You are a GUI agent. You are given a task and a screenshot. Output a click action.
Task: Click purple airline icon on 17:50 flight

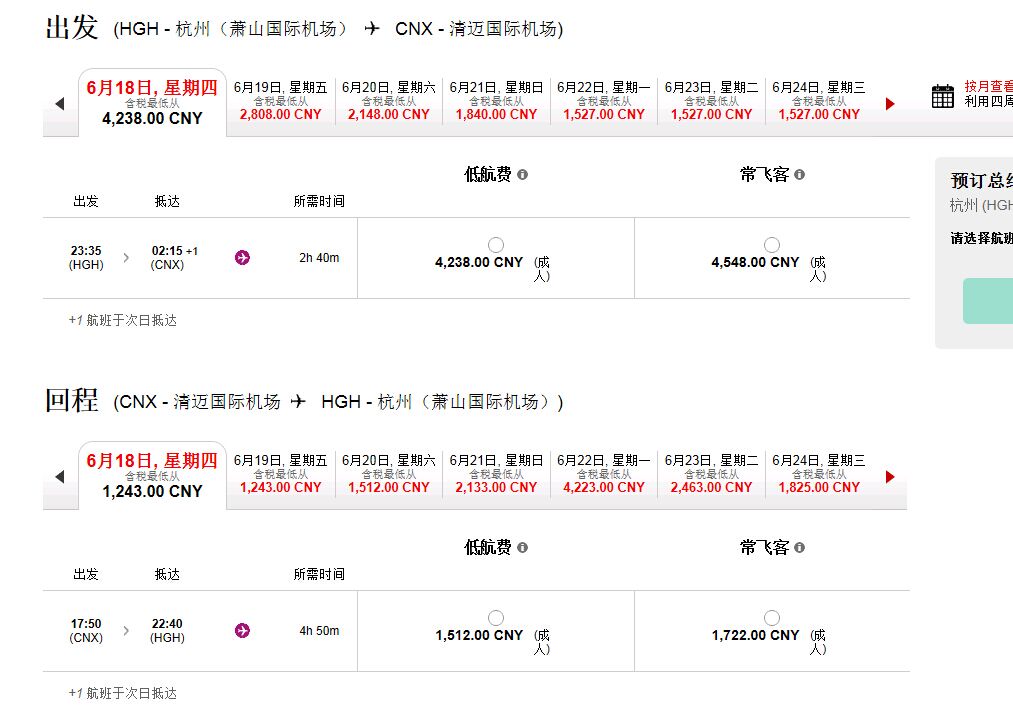[242, 630]
